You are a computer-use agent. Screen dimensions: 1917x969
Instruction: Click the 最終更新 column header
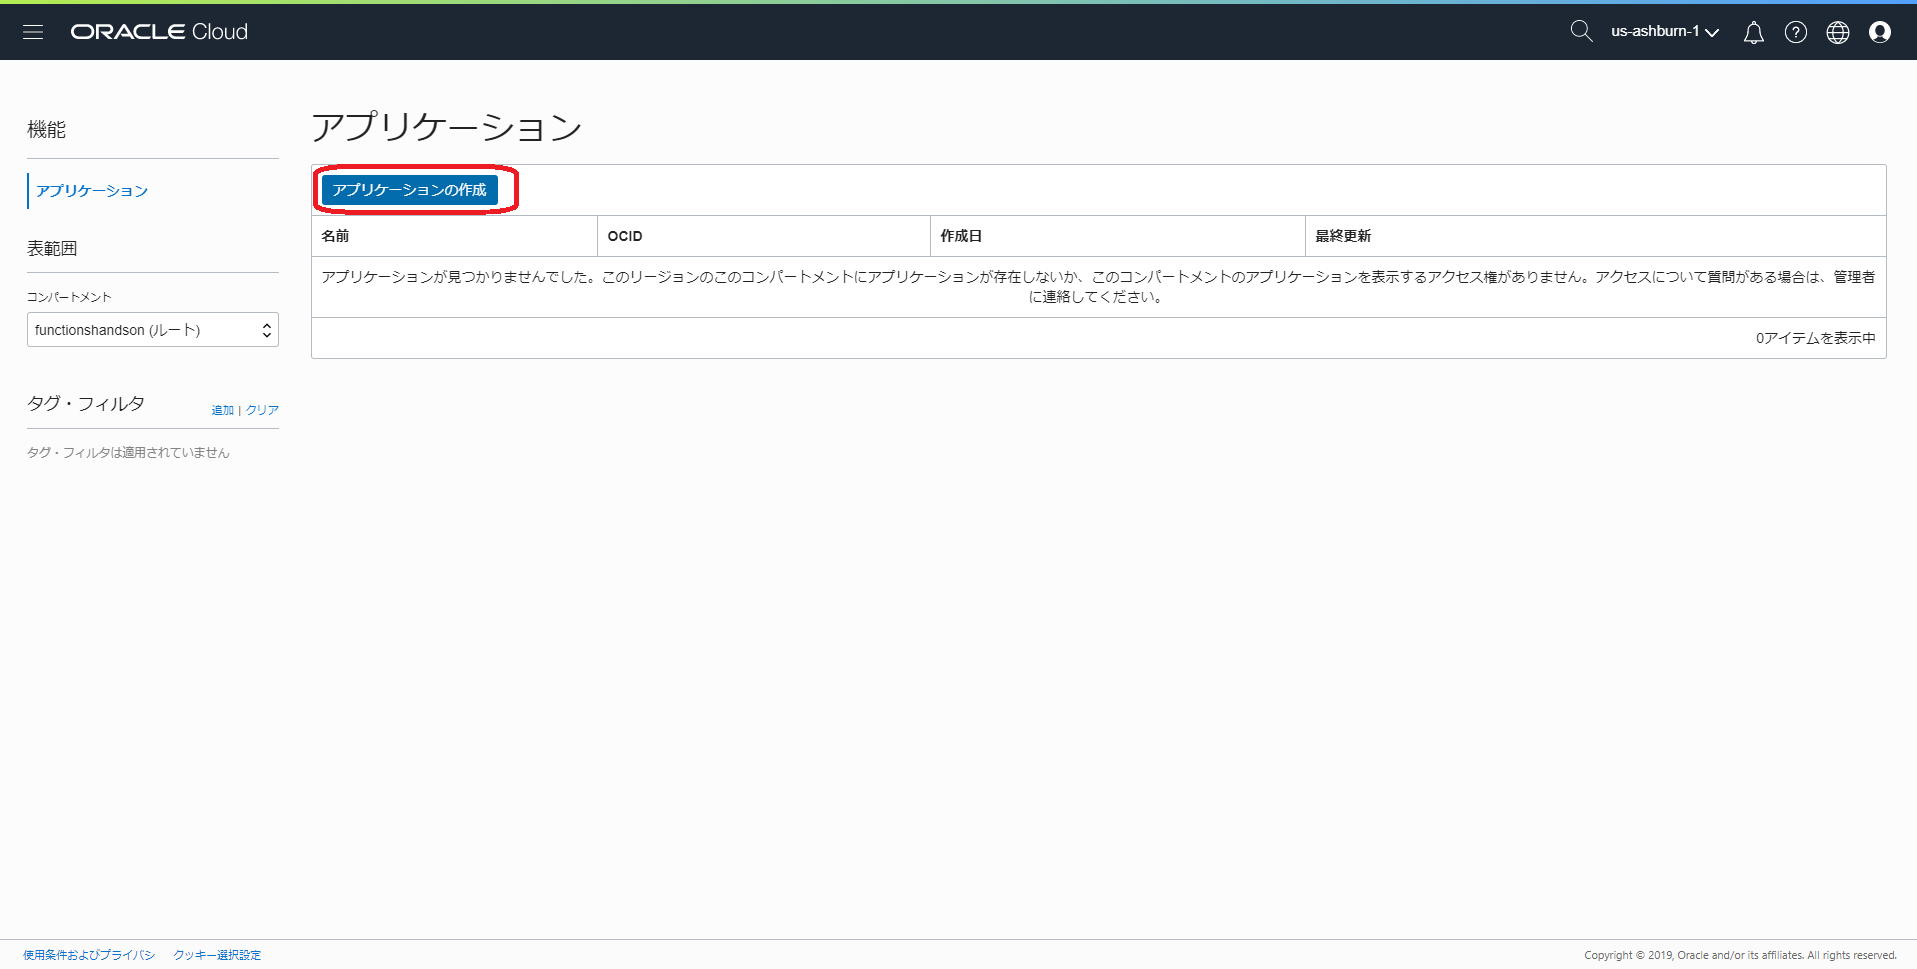(1343, 236)
